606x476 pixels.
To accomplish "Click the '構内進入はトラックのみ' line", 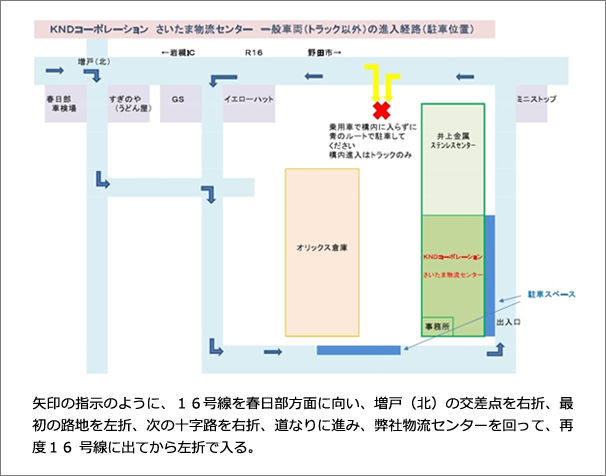I will click(370, 155).
